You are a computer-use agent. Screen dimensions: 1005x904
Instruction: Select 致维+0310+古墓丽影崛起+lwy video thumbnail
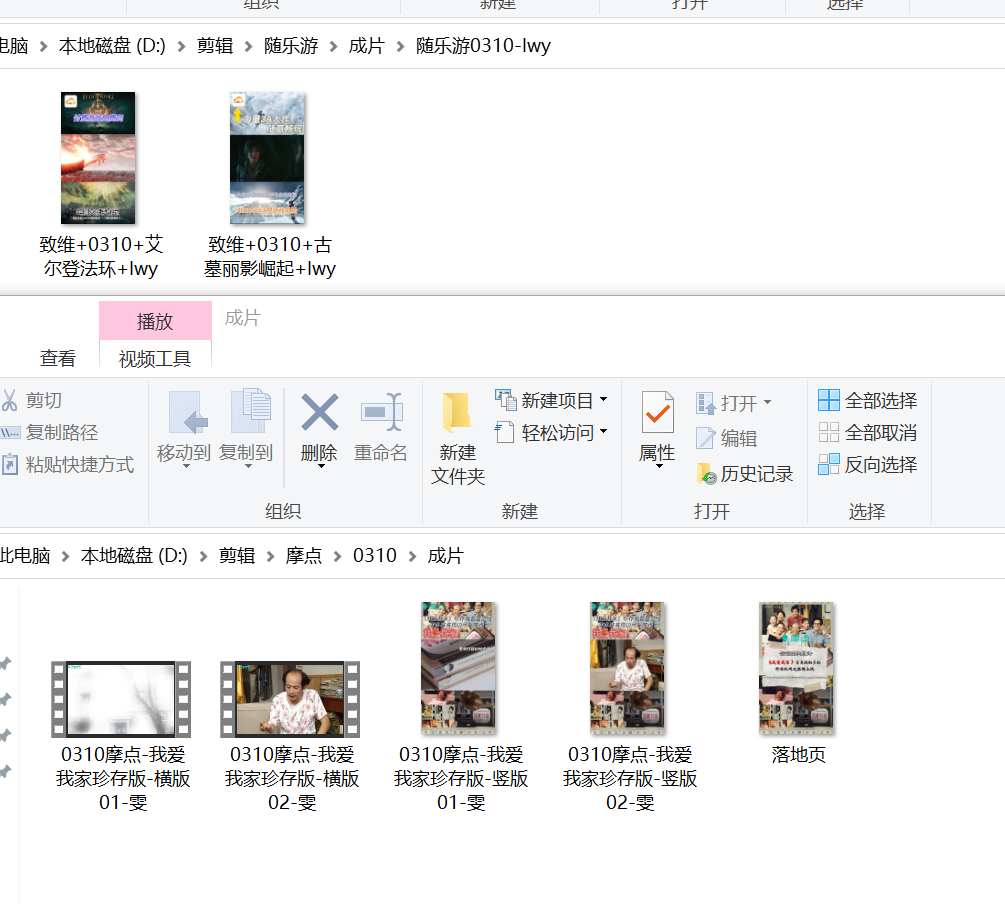[267, 158]
